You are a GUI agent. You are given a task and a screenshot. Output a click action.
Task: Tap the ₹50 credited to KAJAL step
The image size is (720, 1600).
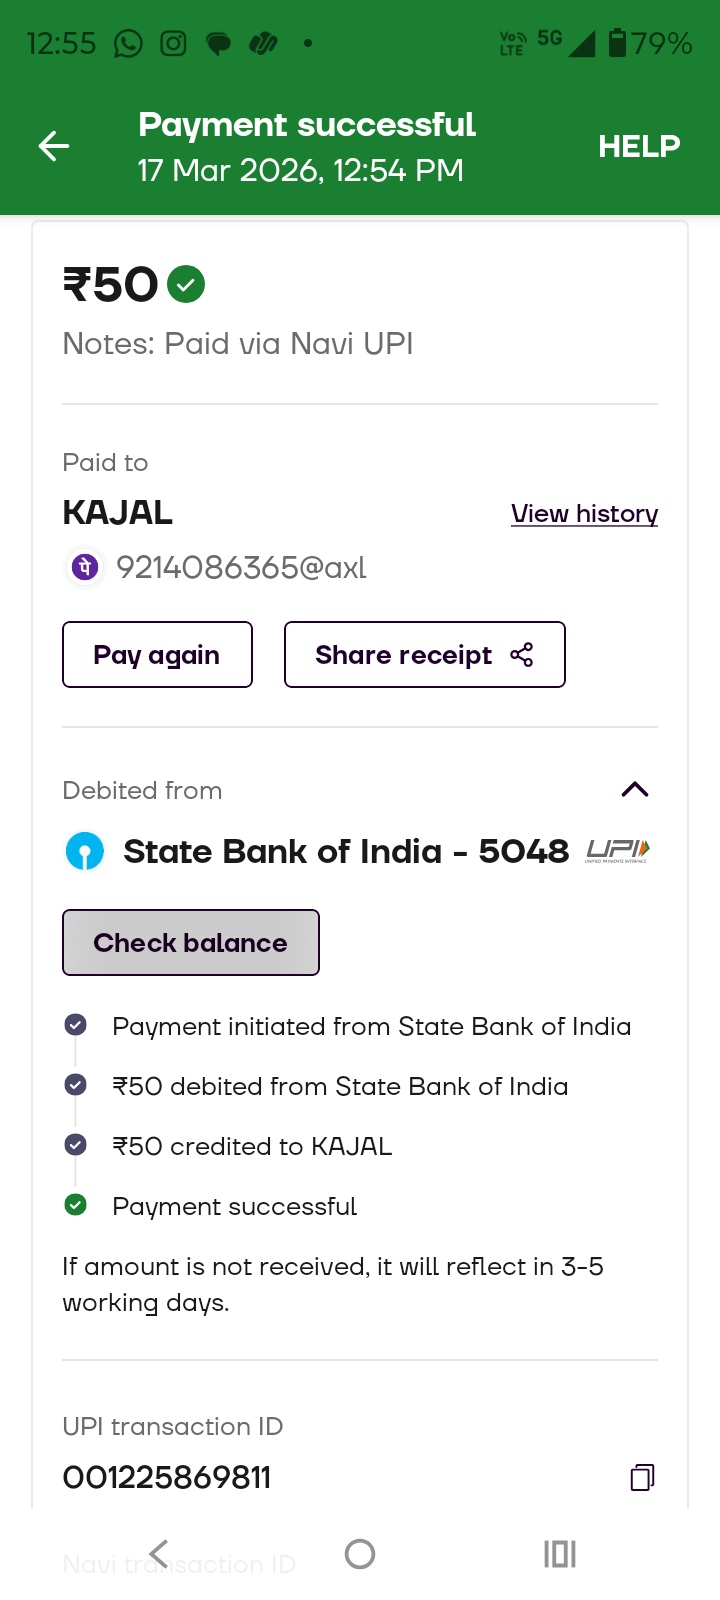click(252, 1146)
